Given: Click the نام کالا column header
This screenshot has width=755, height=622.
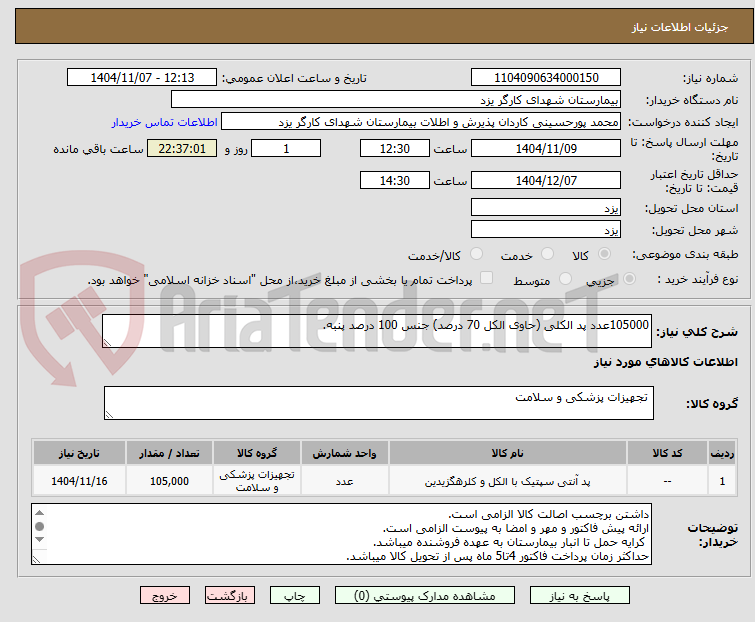Looking at the screenshot, I should click(508, 453).
